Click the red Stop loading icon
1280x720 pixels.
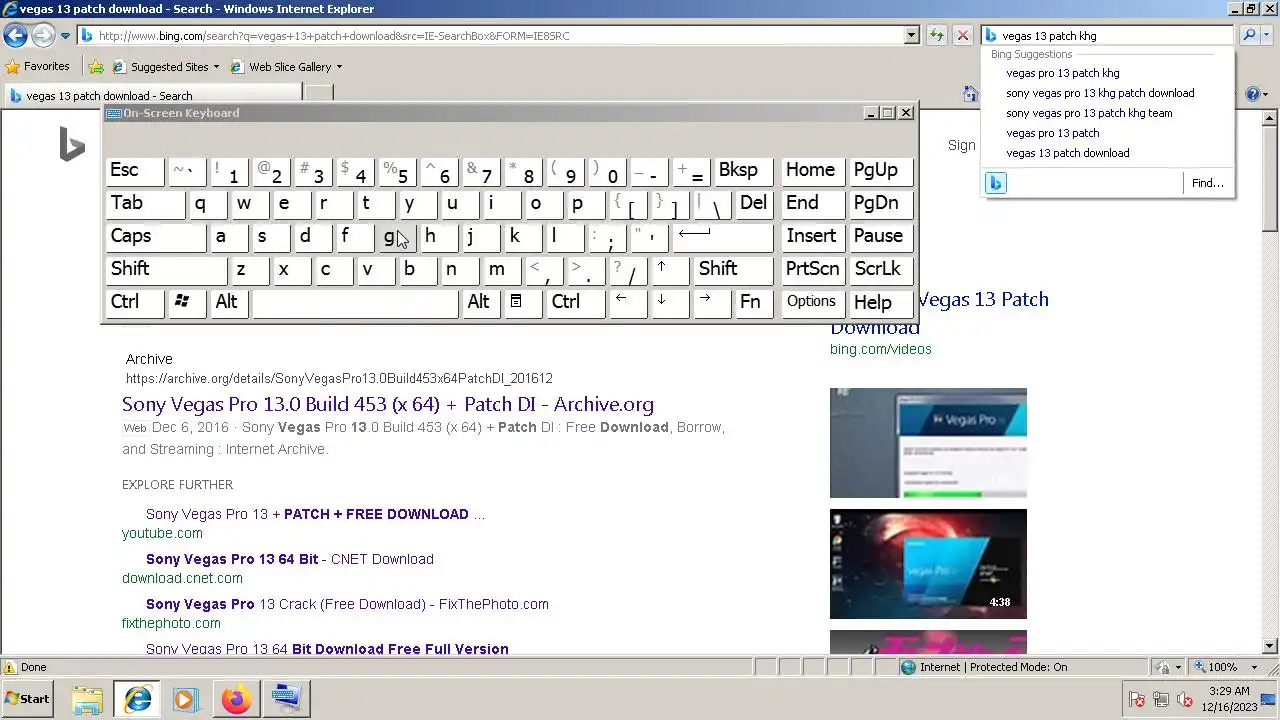point(963,36)
